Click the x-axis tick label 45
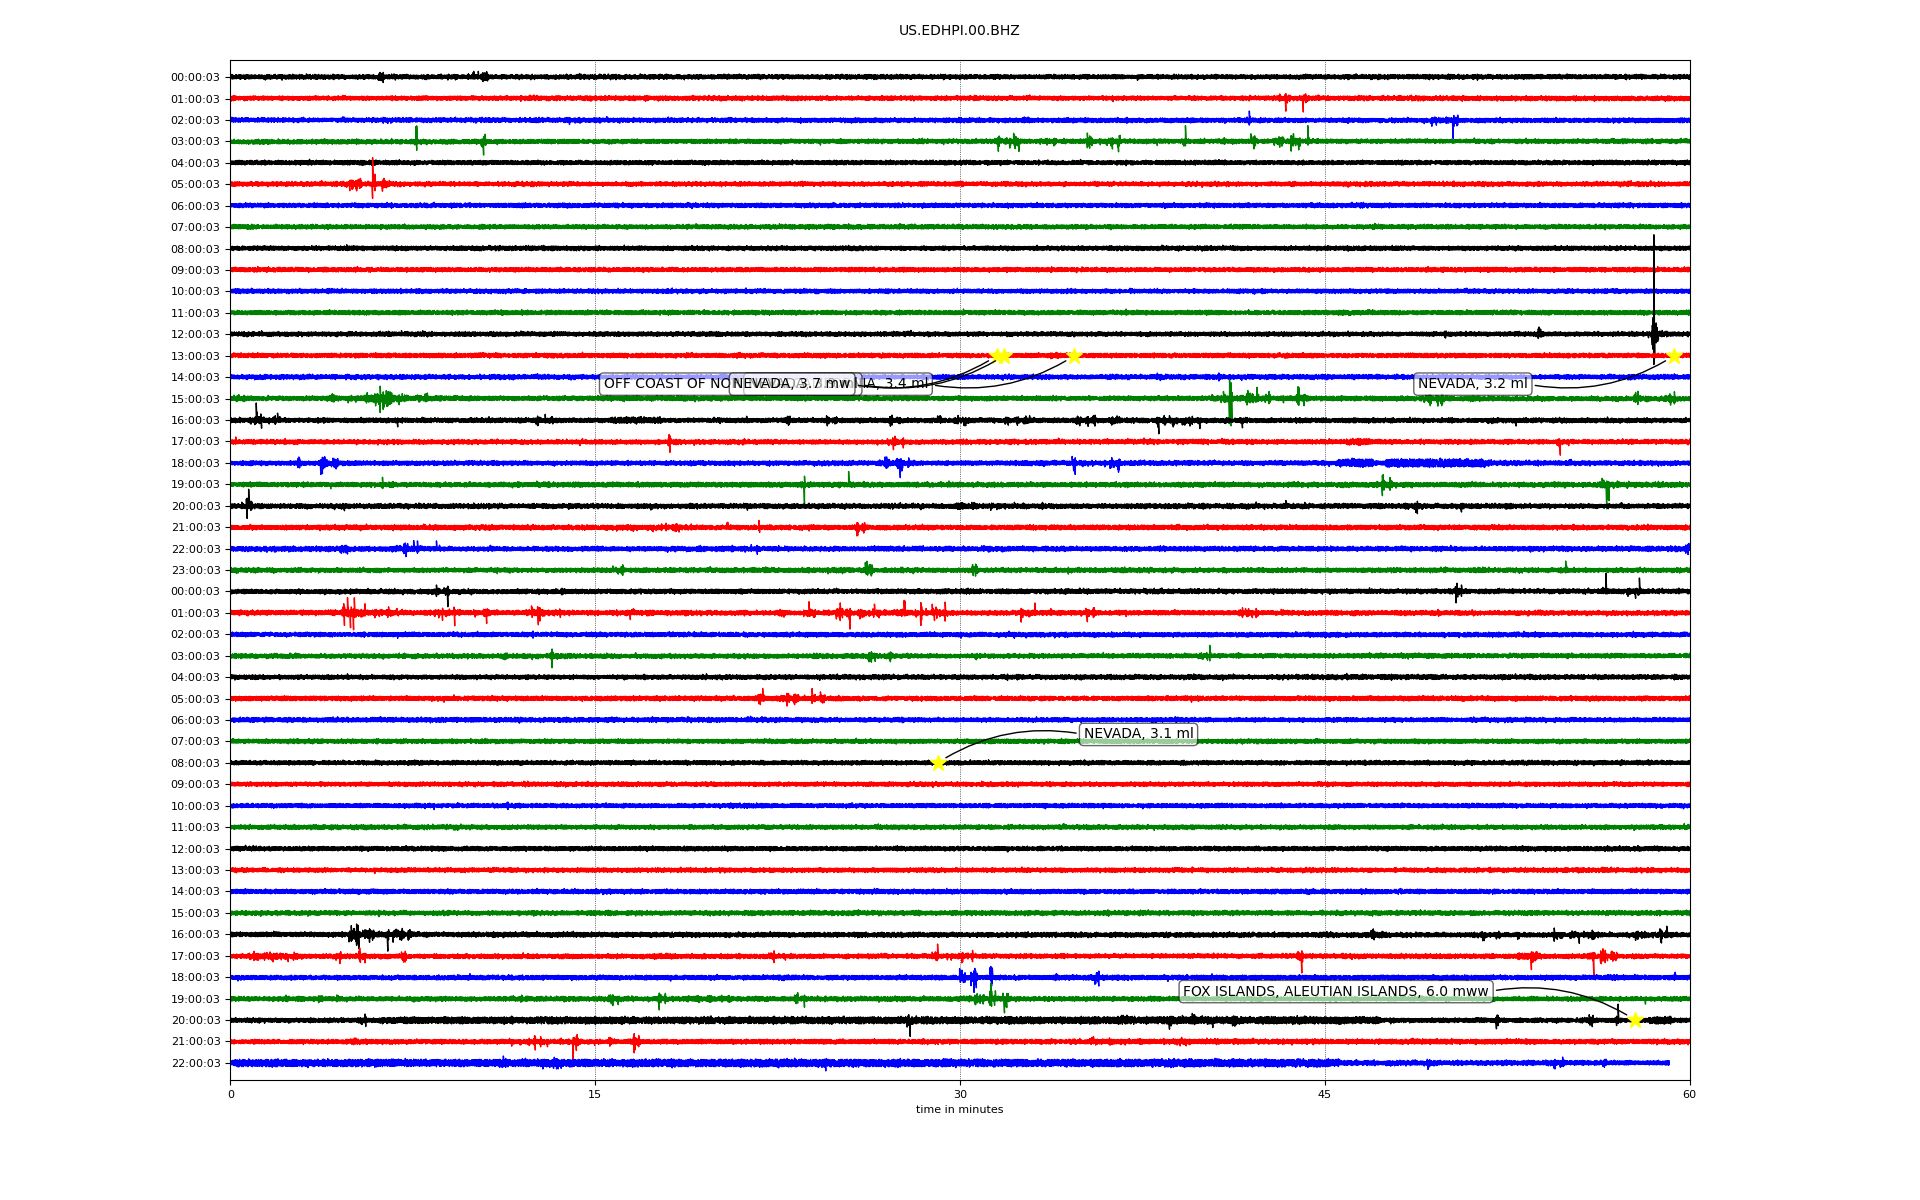This screenshot has width=1920, height=1200. point(1325,1094)
